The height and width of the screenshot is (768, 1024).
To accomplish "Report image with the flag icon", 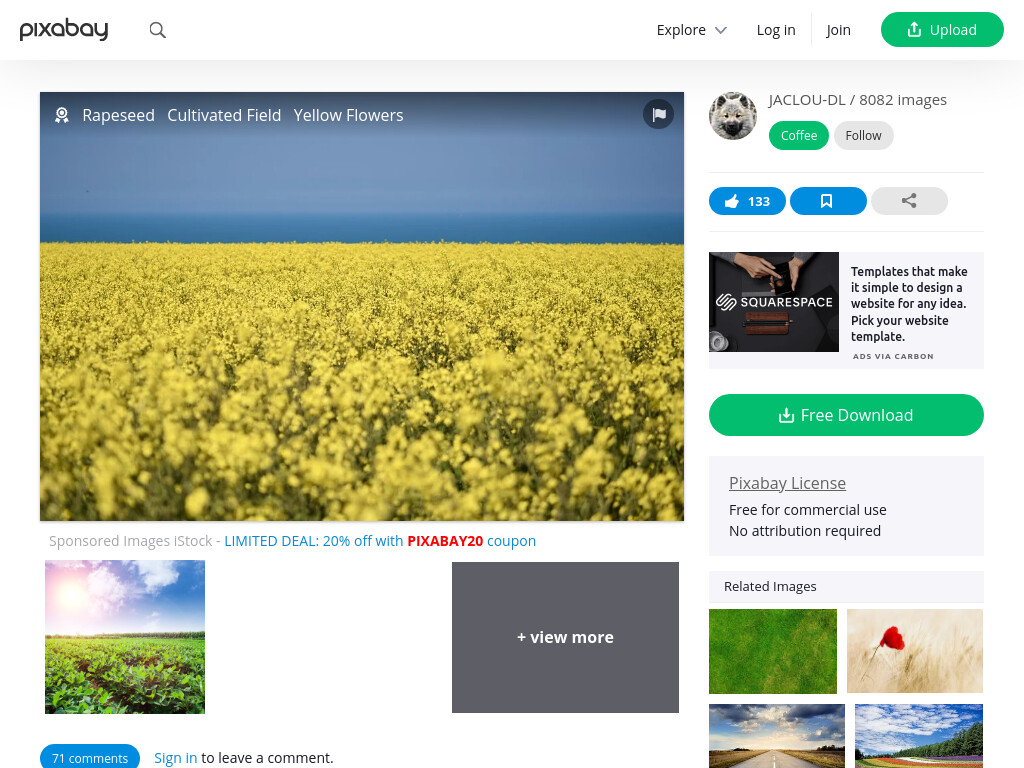I will pos(658,114).
